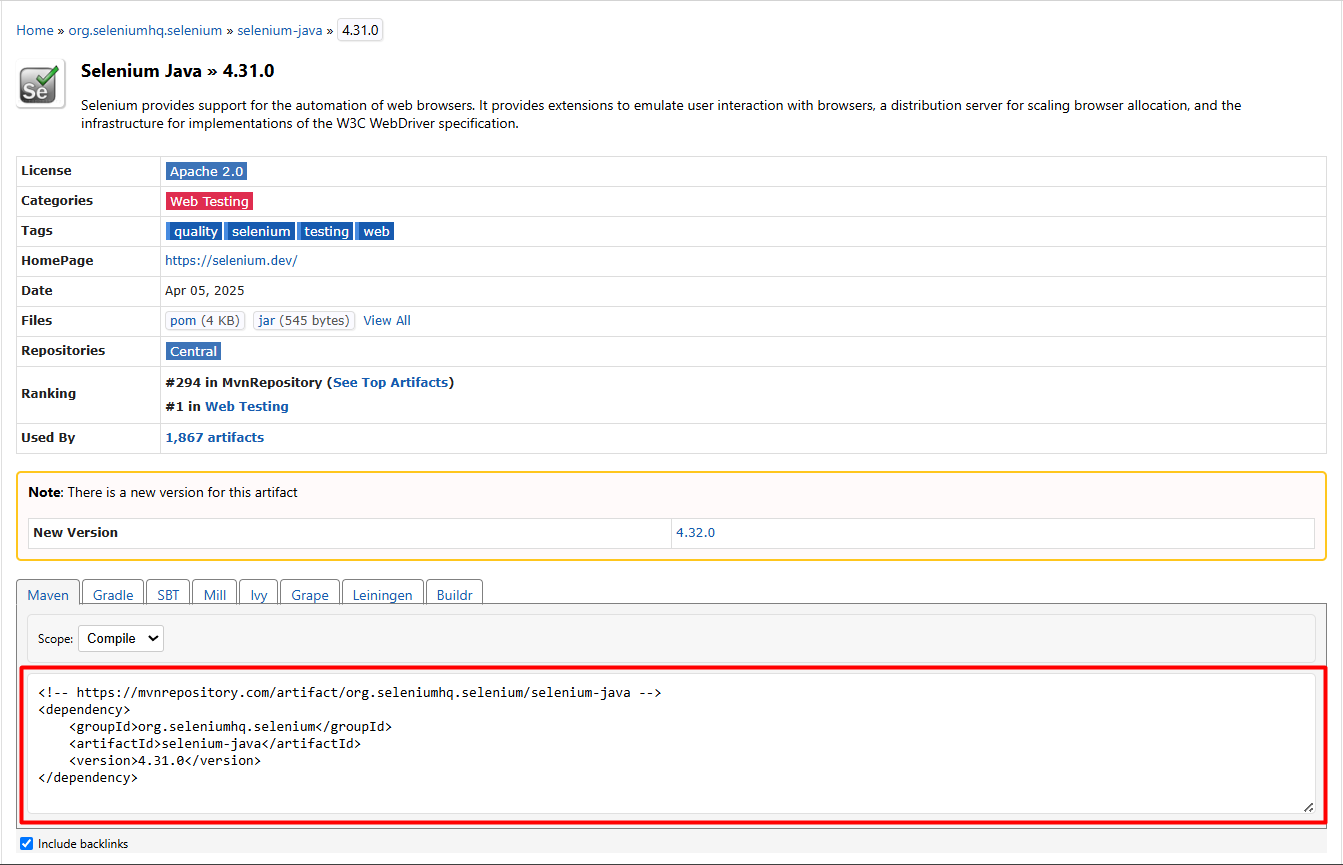Click the HomePage row label
This screenshot has height=865, width=1343.
click(57, 260)
